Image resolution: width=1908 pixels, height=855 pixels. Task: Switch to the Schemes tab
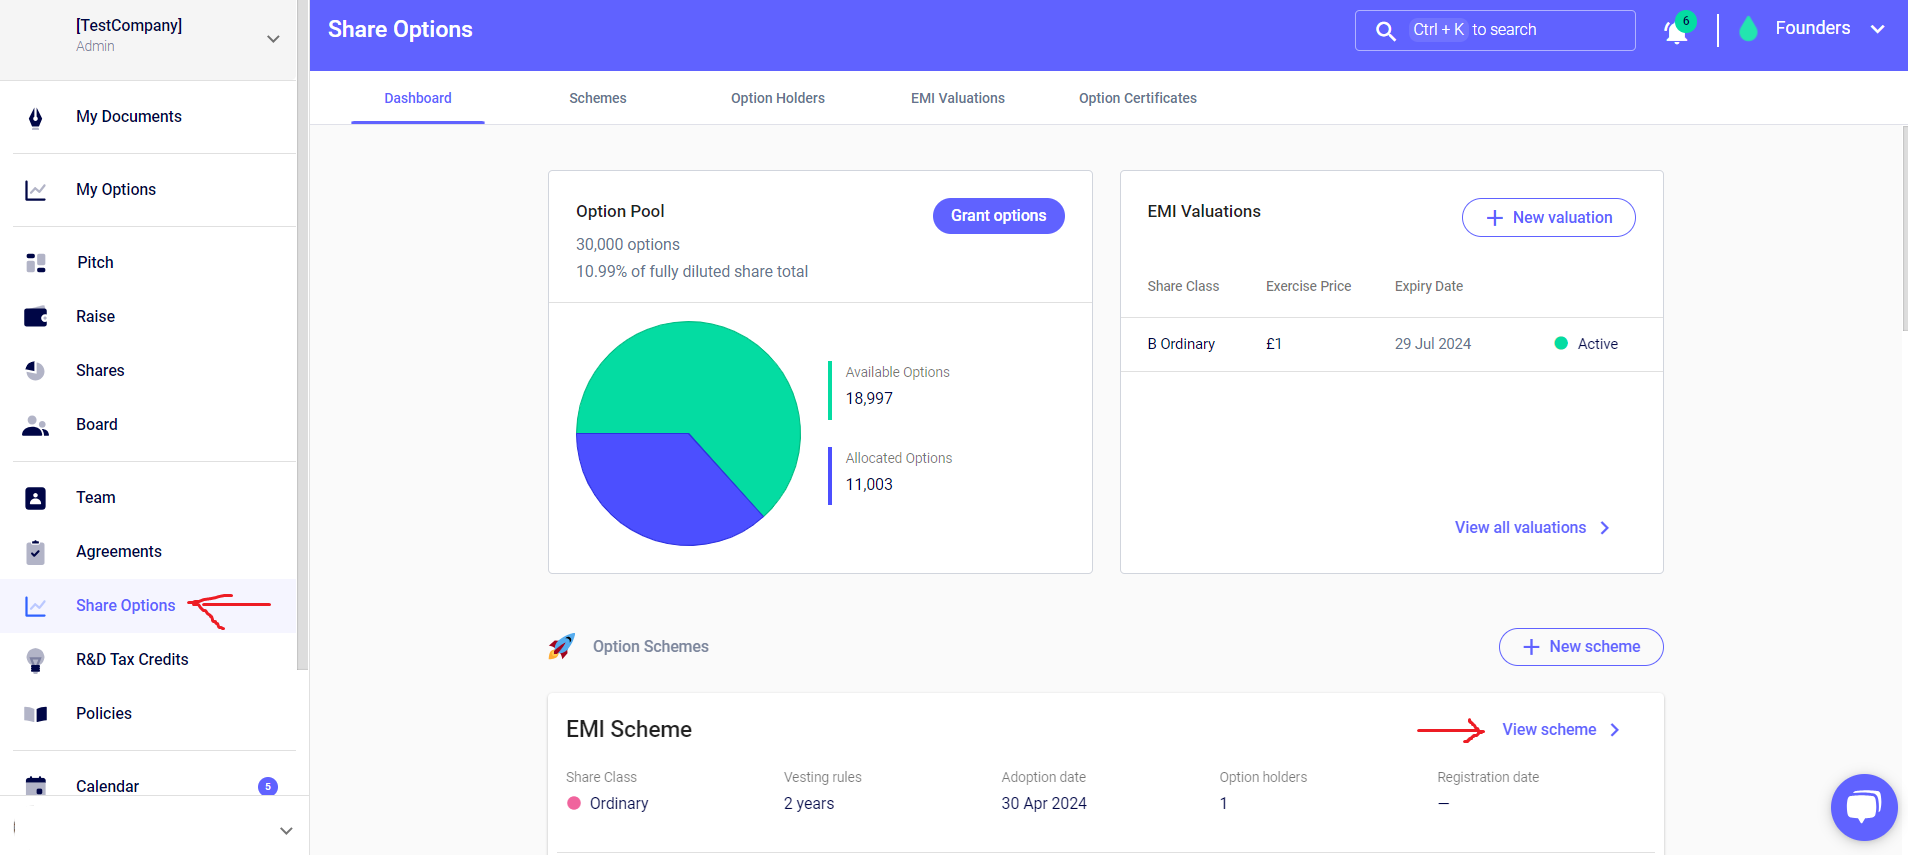(597, 98)
